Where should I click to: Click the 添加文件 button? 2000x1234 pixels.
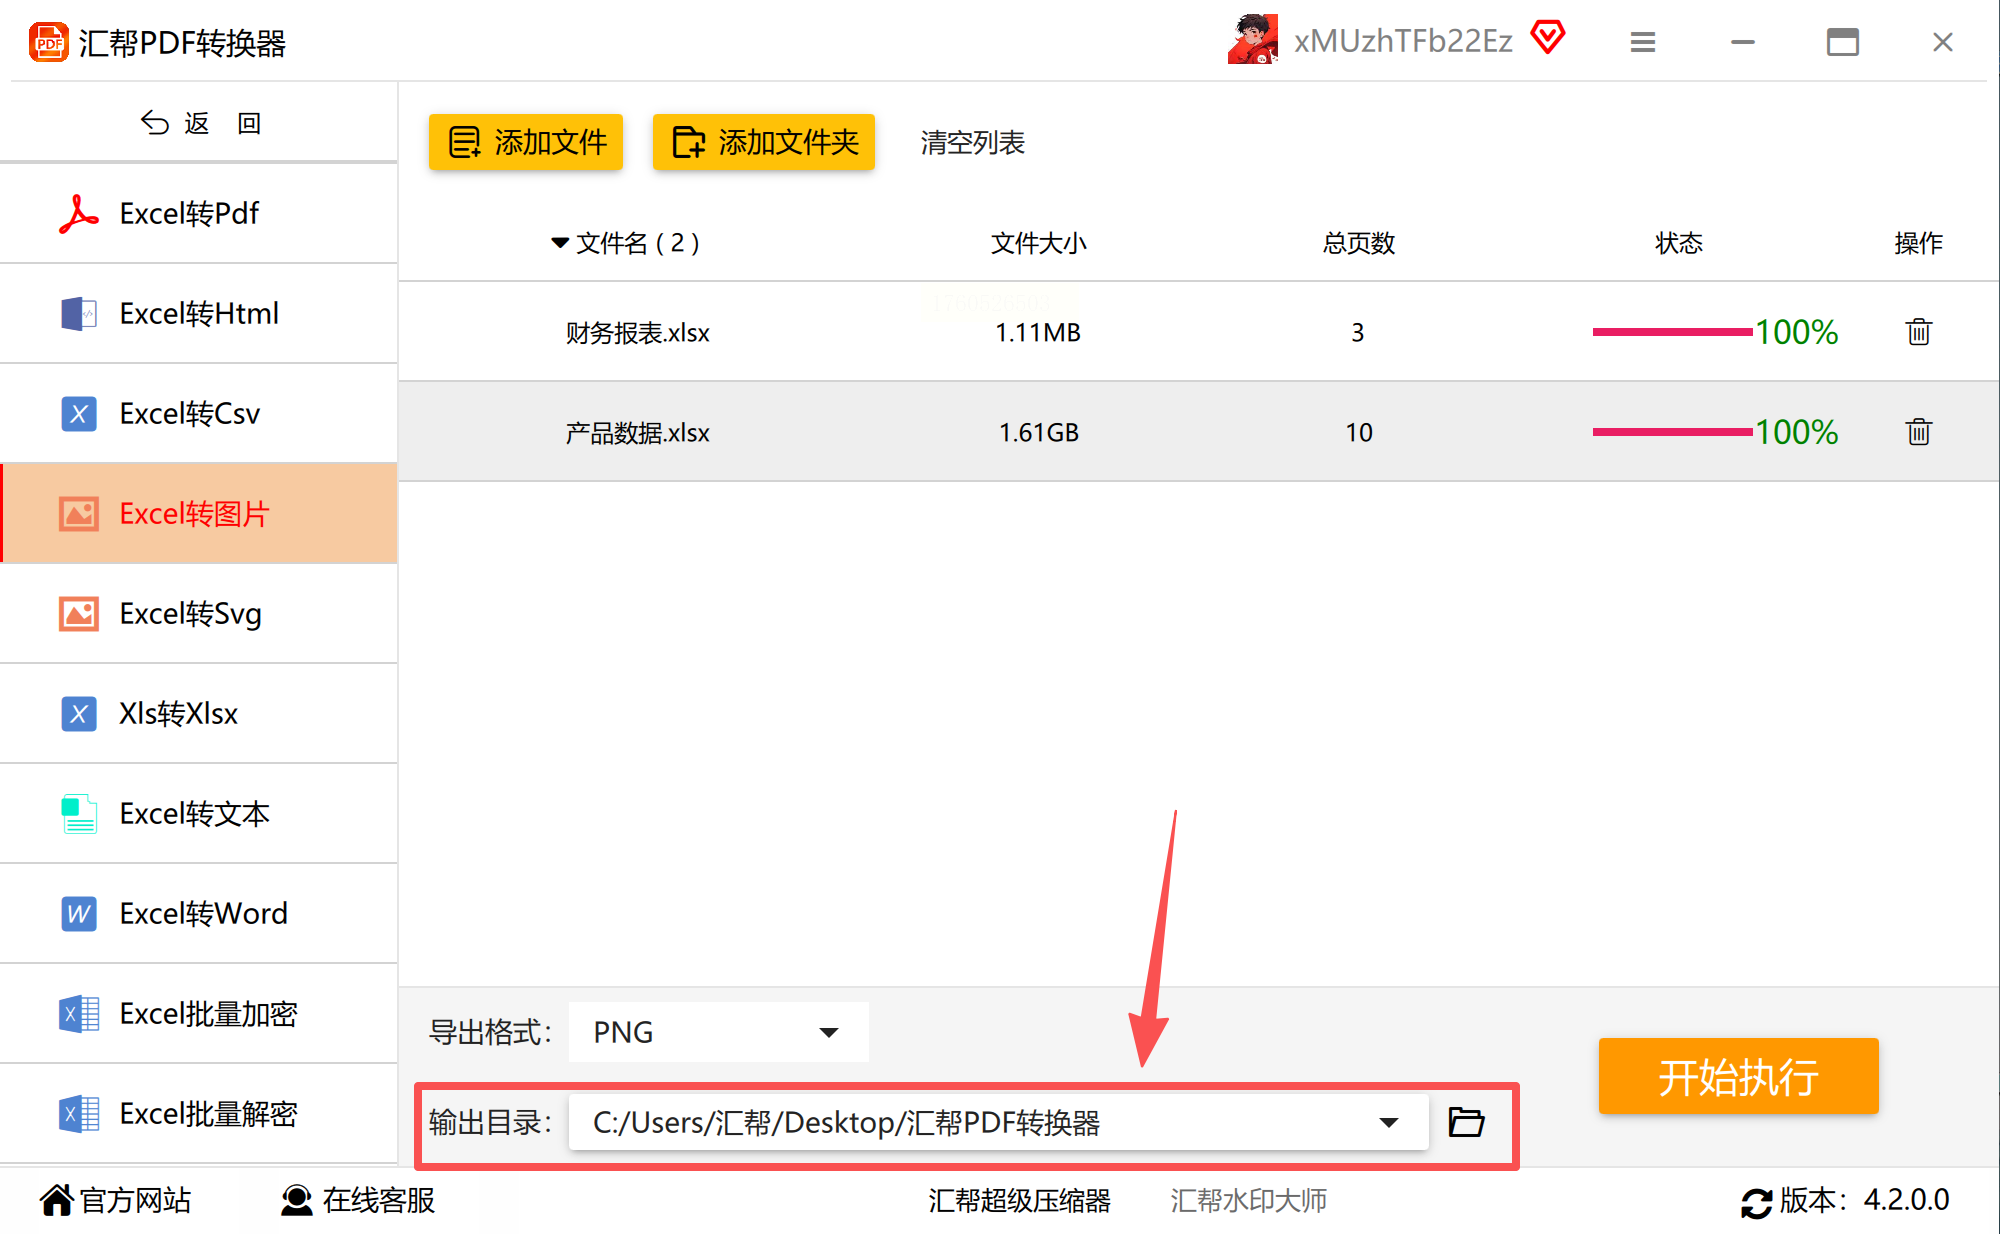pos(526,142)
